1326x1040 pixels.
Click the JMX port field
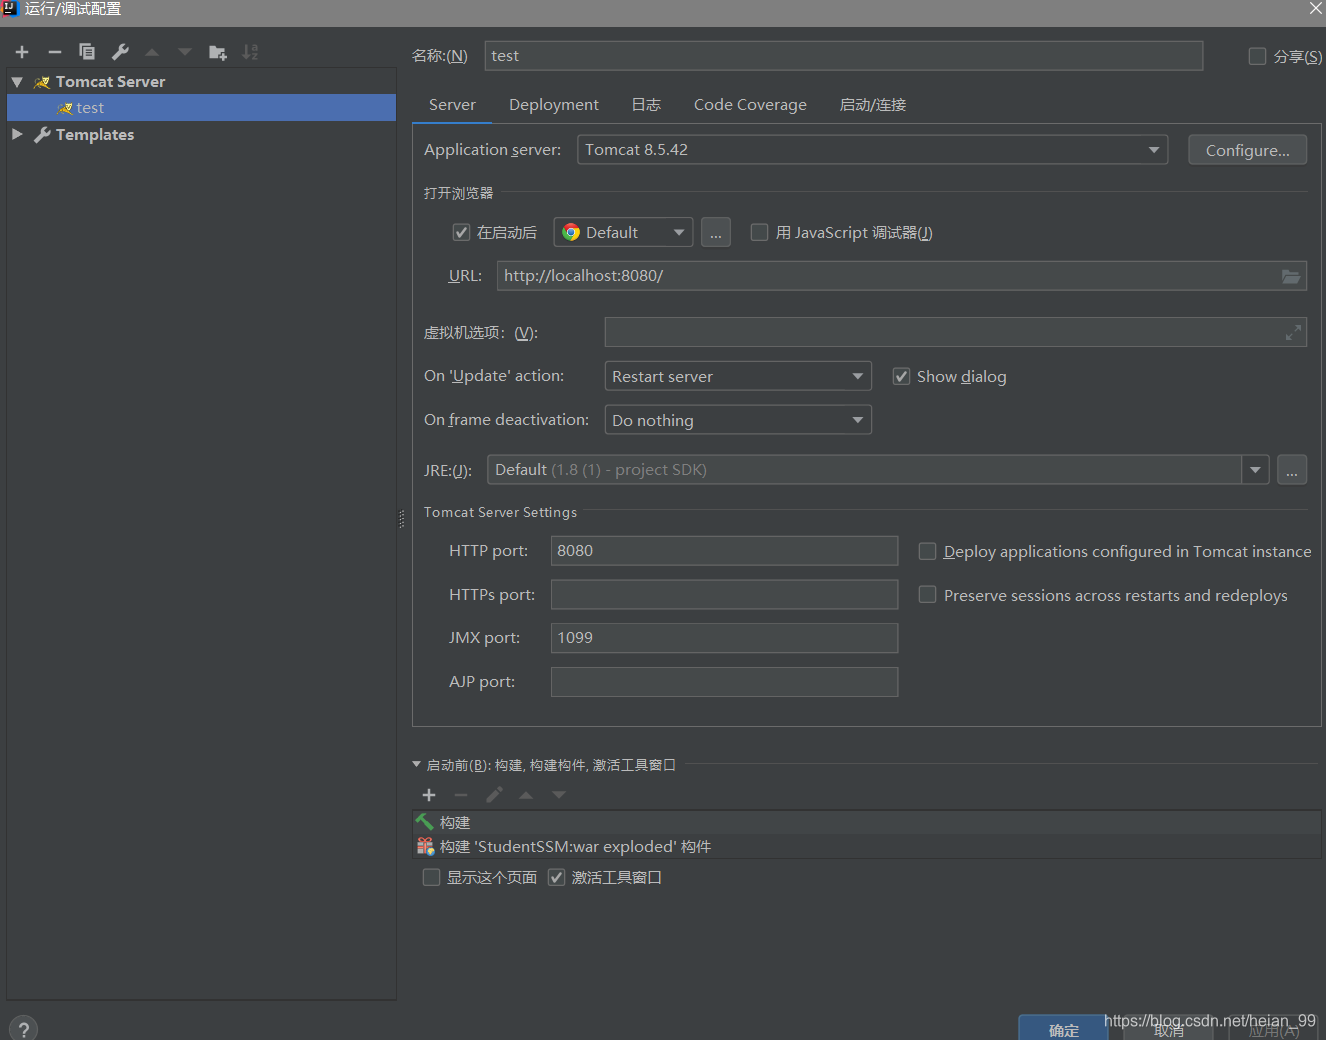(724, 638)
